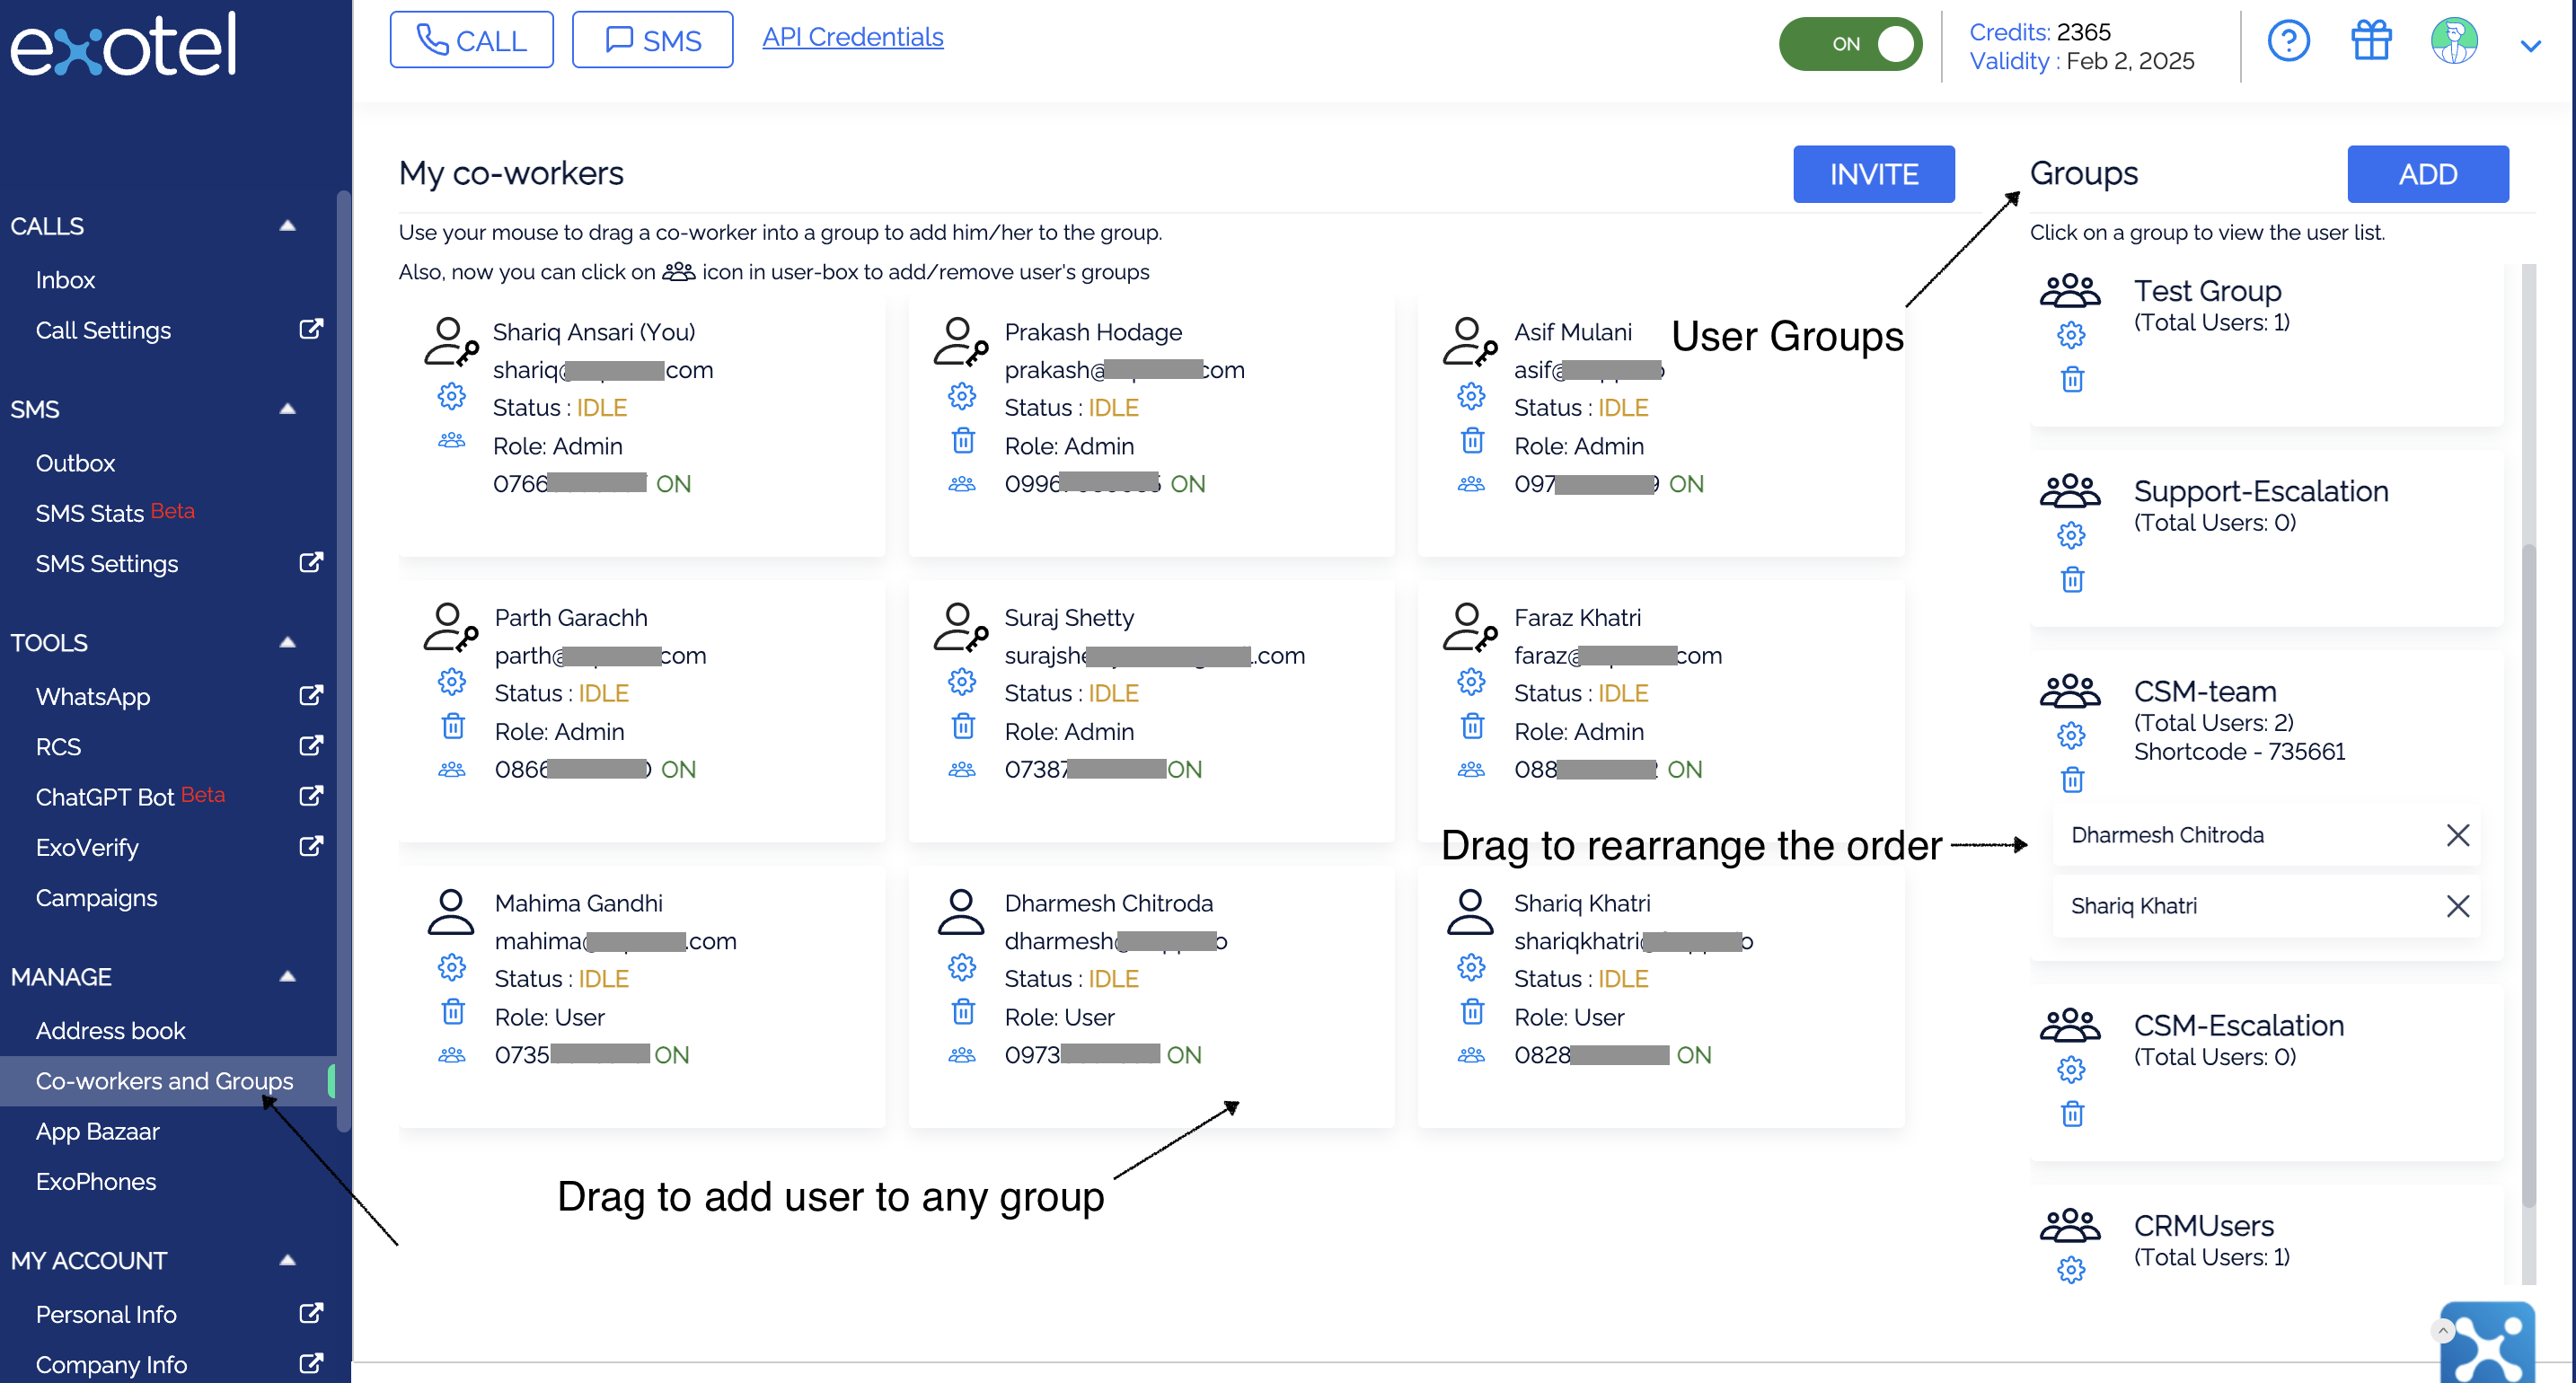Delete co-worker Asif Mulani with trash icon

coord(1472,440)
